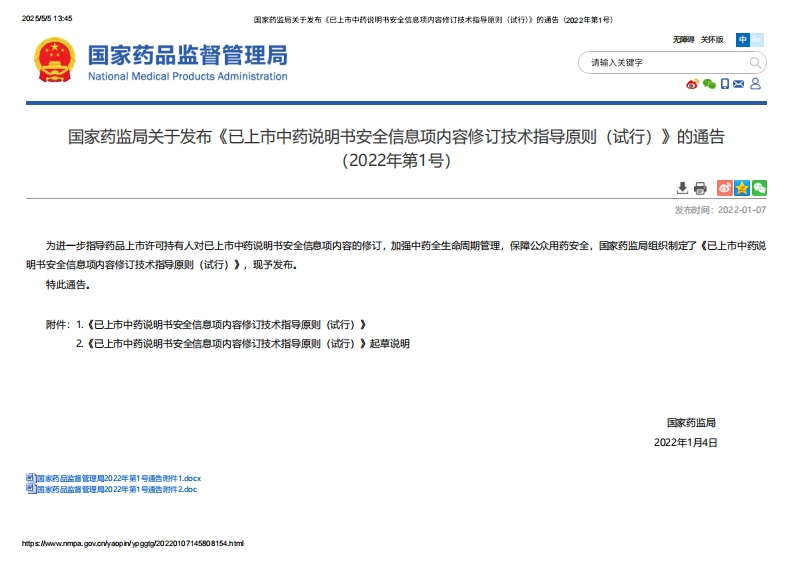Click the email envelope icon
Screen dimensions: 793x561
[x=739, y=84]
